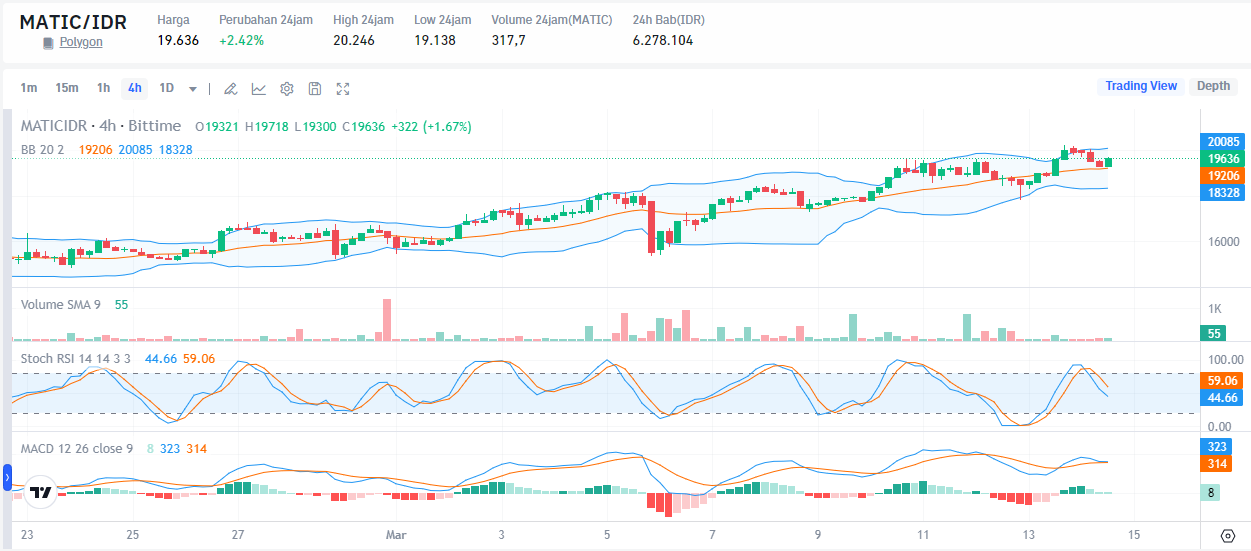Viewport: 1251px width, 551px height.
Task: Click the 18328 lower band price tag
Action: pos(1223,192)
